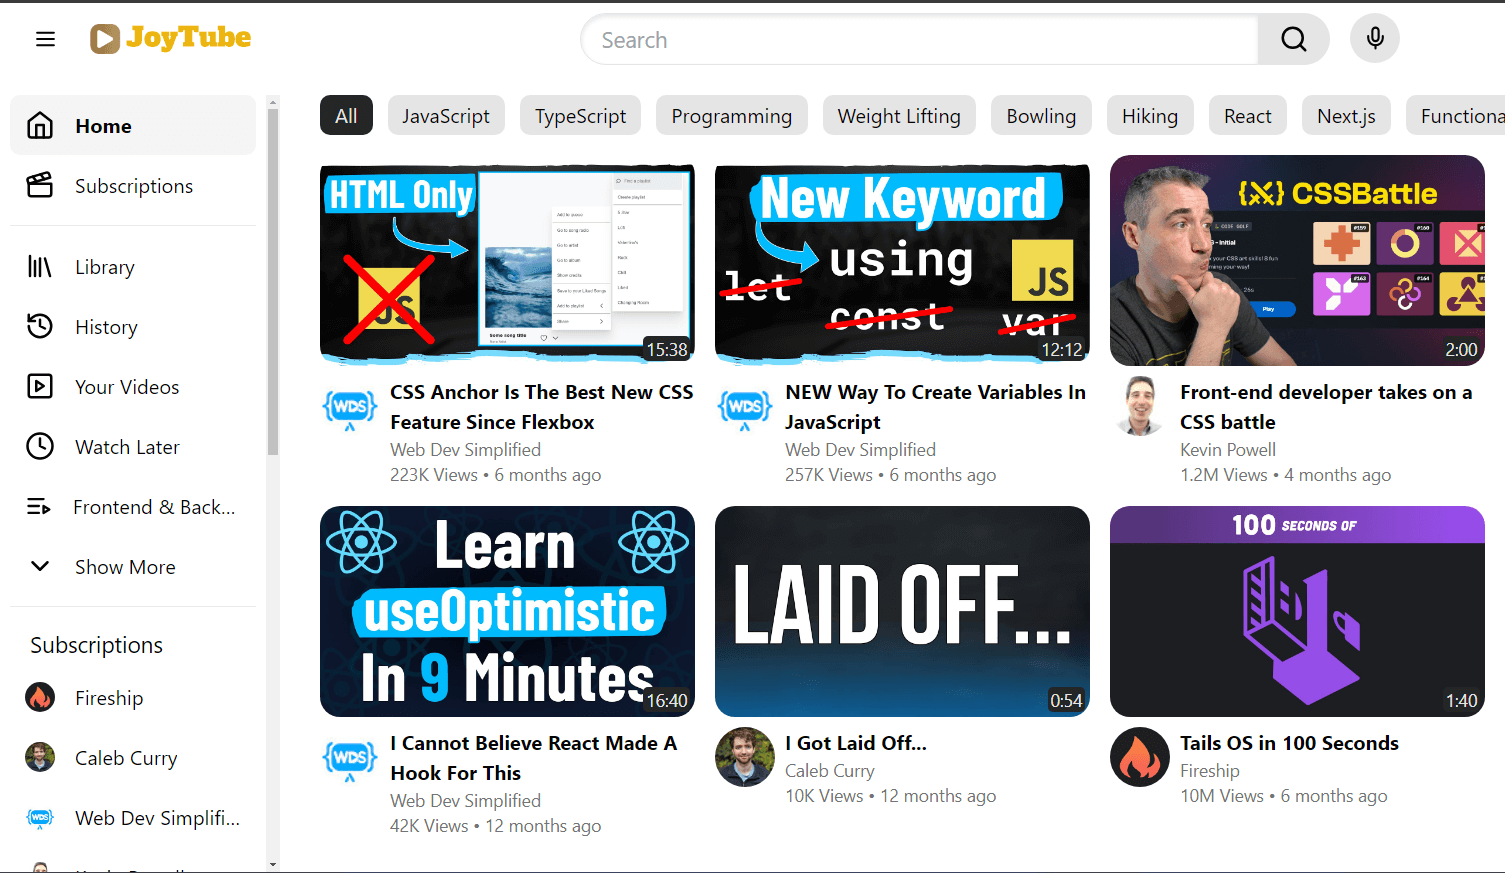Filter videos by JavaScript

point(446,116)
